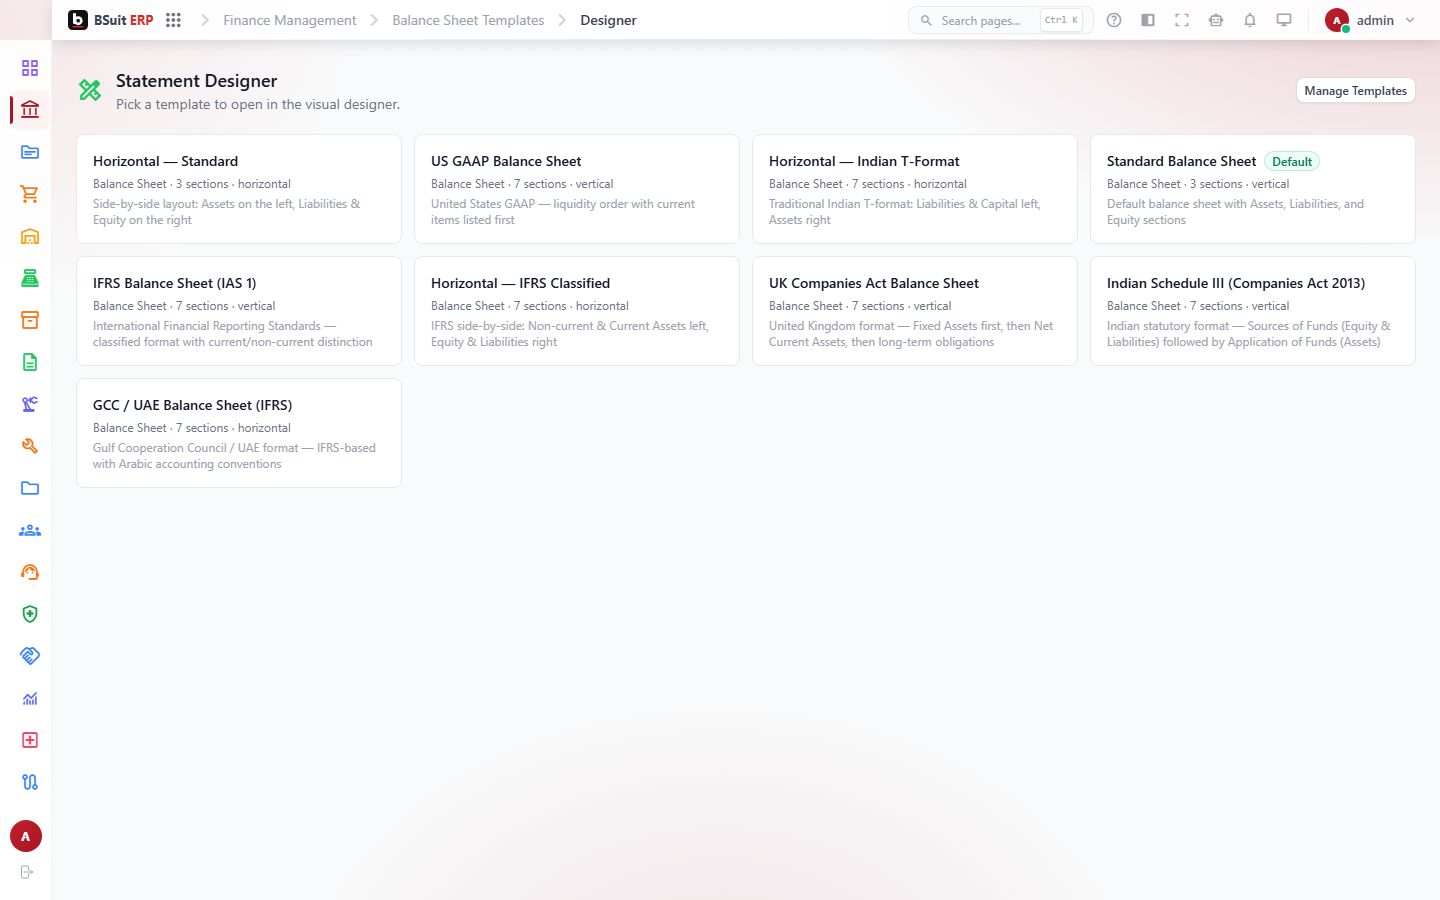
Task: Open the green document icon in sidebar
Action: click(x=30, y=362)
